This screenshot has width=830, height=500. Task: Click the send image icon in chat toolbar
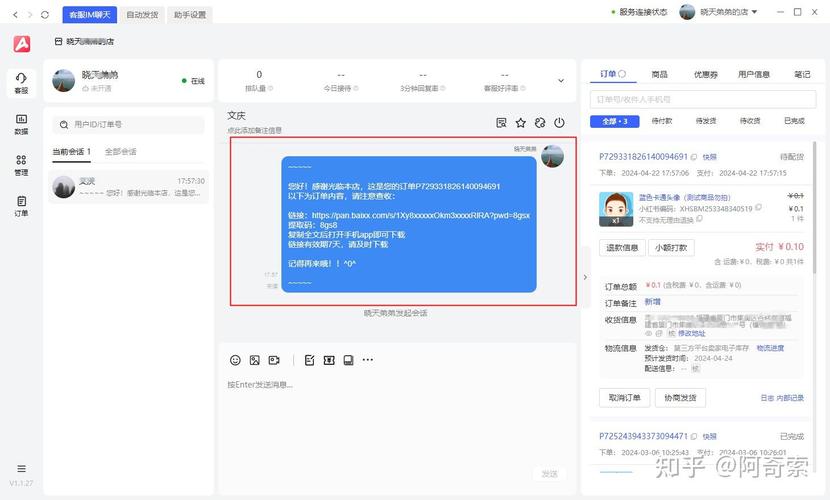(x=255, y=360)
